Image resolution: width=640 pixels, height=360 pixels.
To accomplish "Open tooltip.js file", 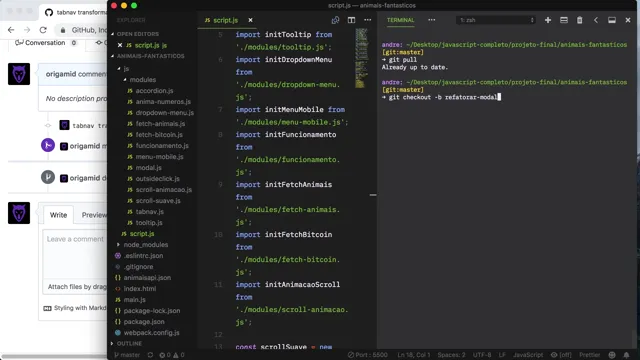I will click(149, 223).
